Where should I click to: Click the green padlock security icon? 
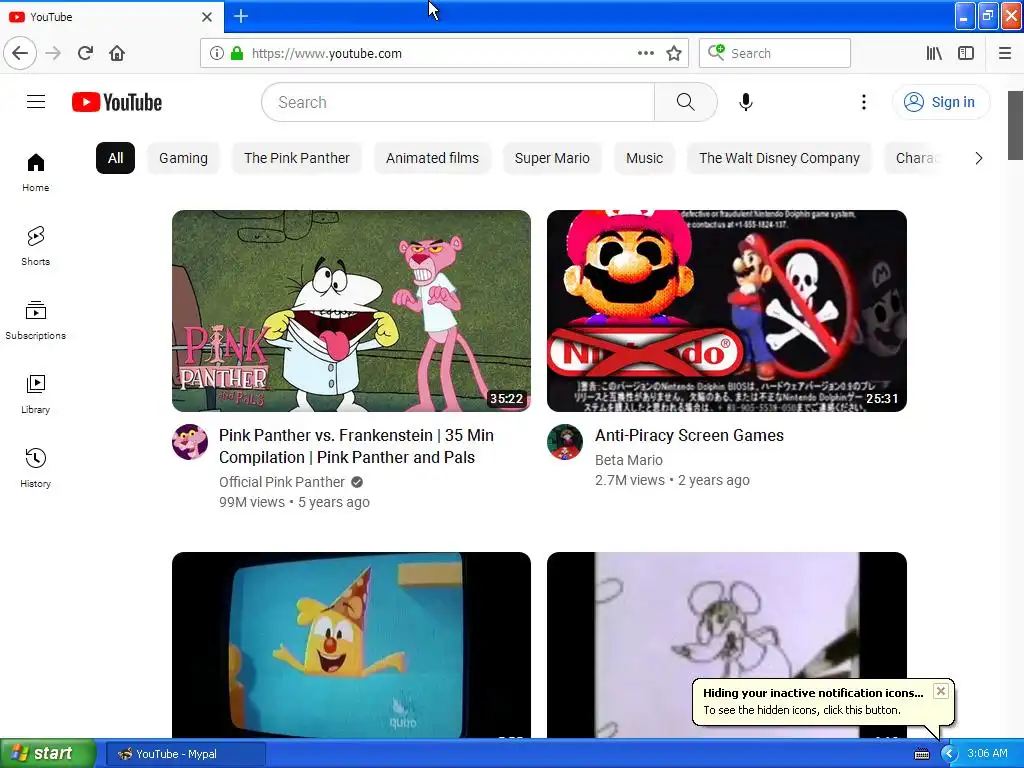(237, 54)
